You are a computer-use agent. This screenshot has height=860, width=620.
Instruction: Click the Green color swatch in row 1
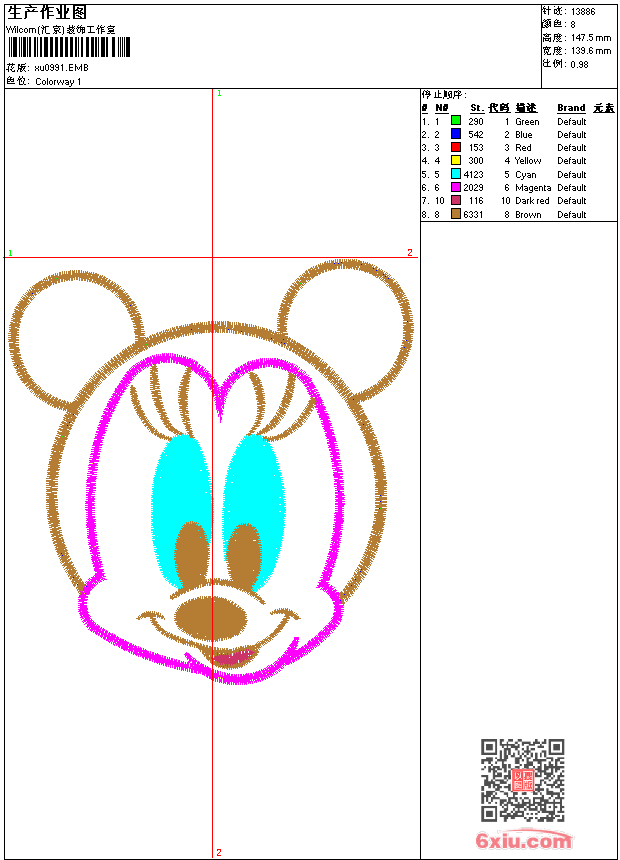(x=455, y=120)
